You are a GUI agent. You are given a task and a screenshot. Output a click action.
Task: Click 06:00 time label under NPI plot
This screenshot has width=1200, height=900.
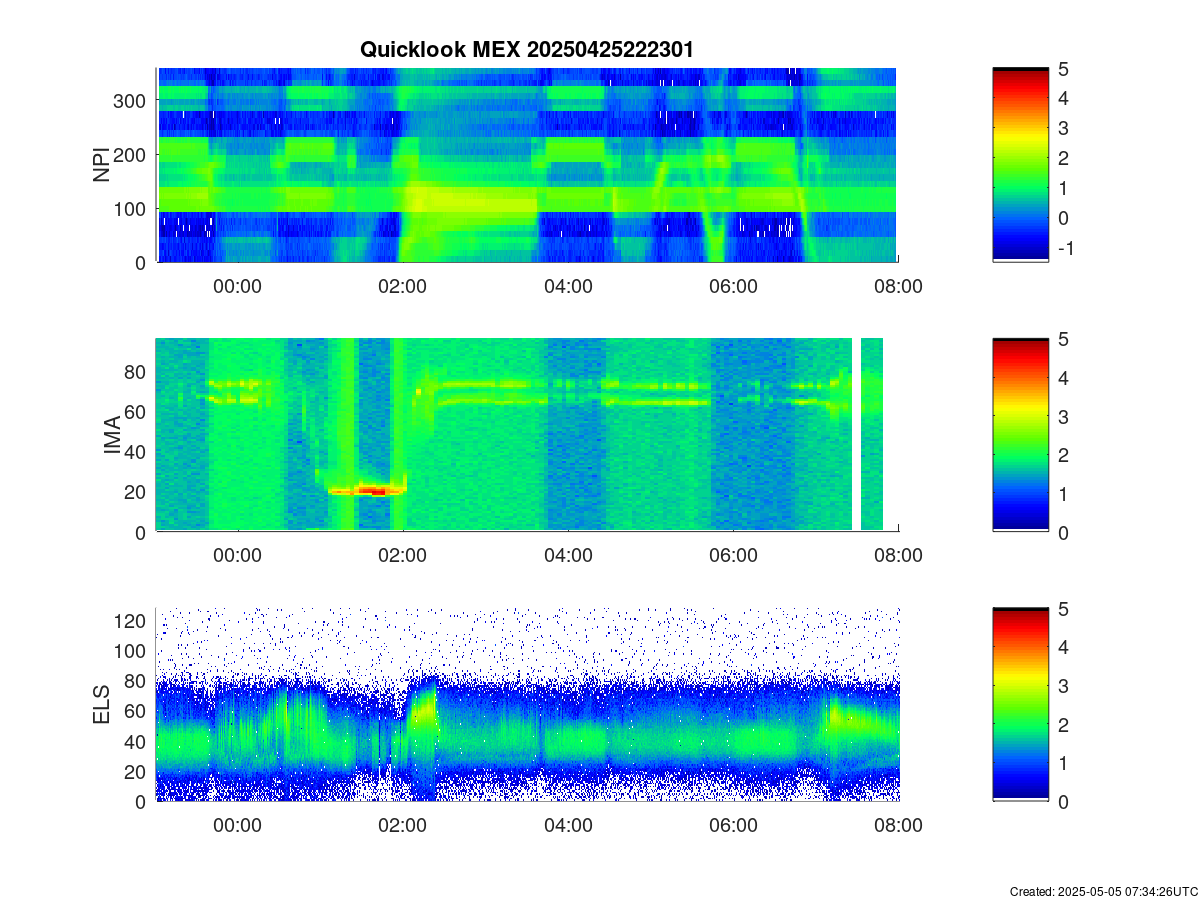click(x=733, y=286)
